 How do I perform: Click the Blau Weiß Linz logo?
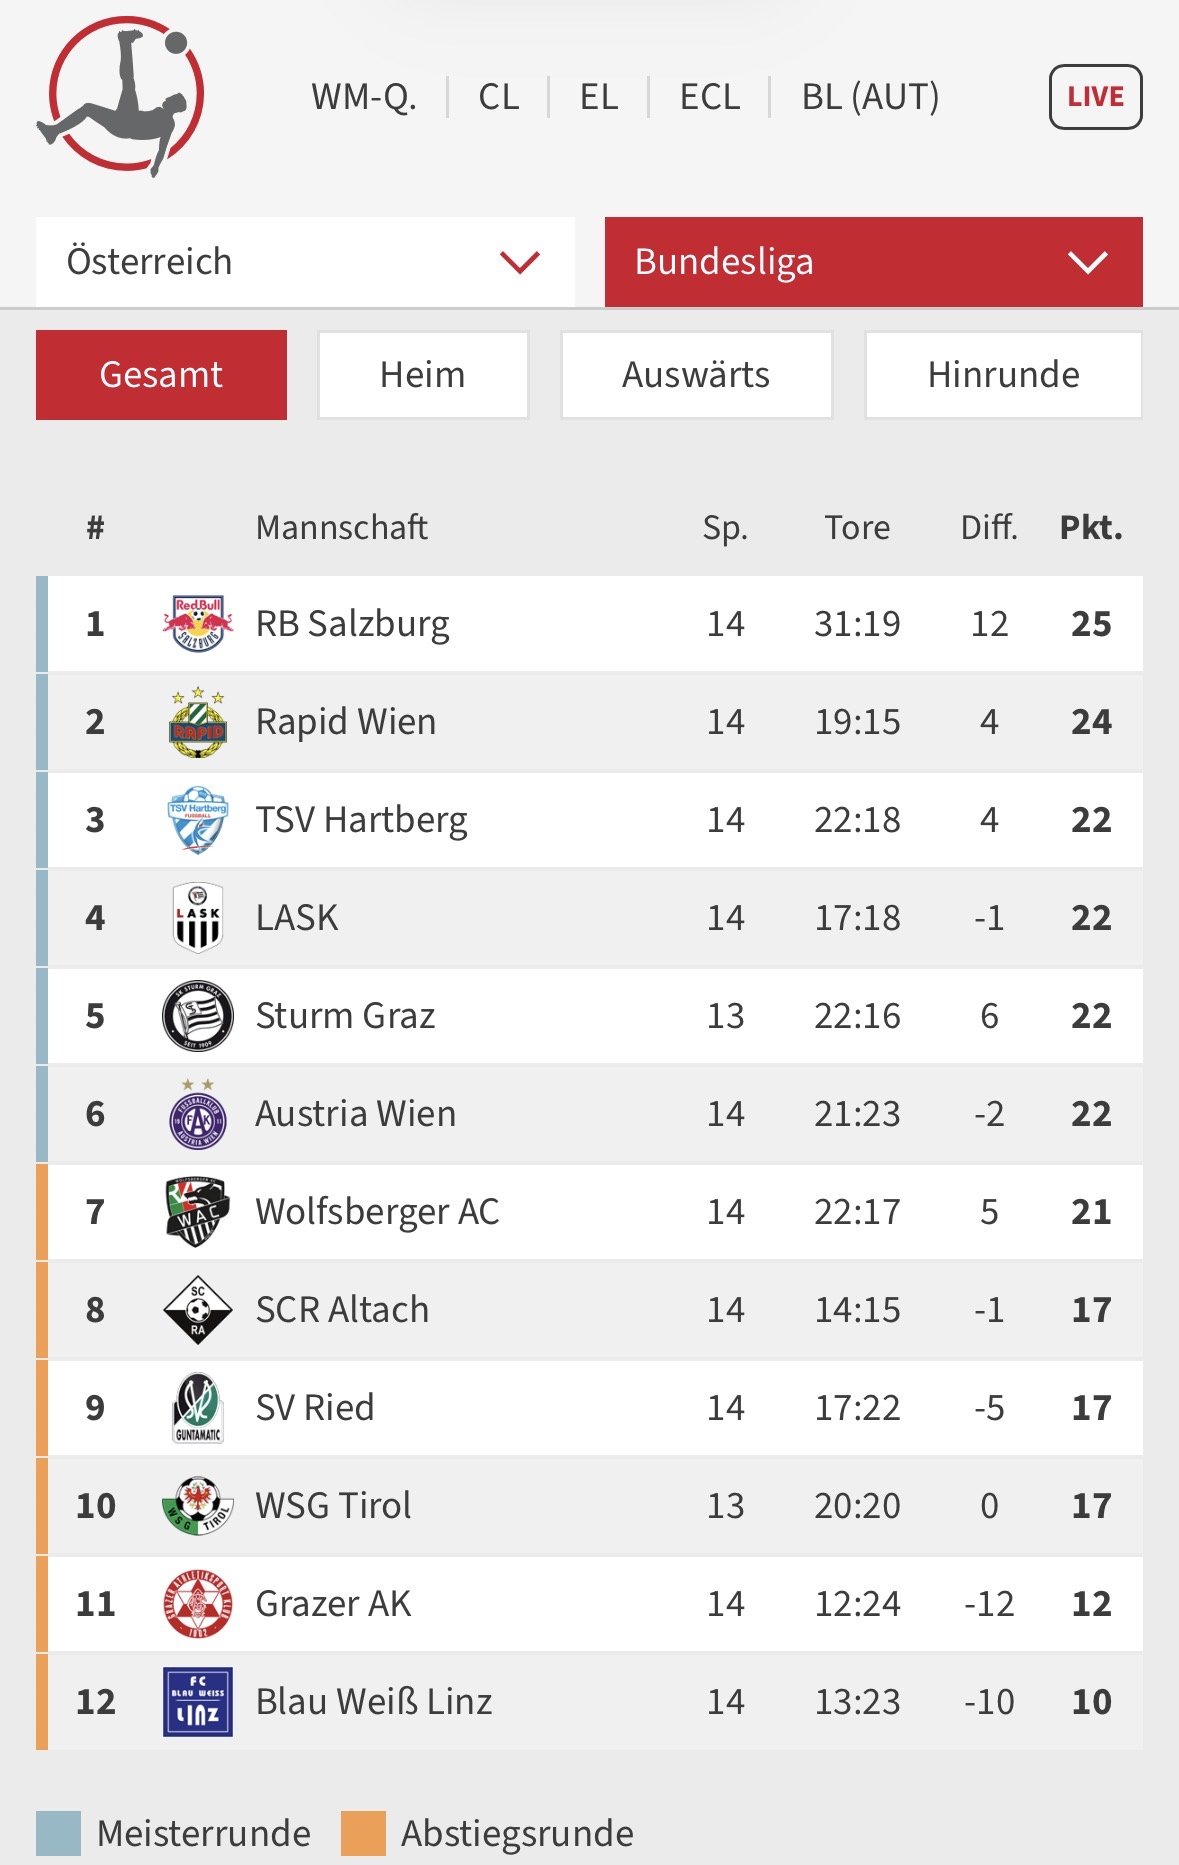[x=198, y=1701]
